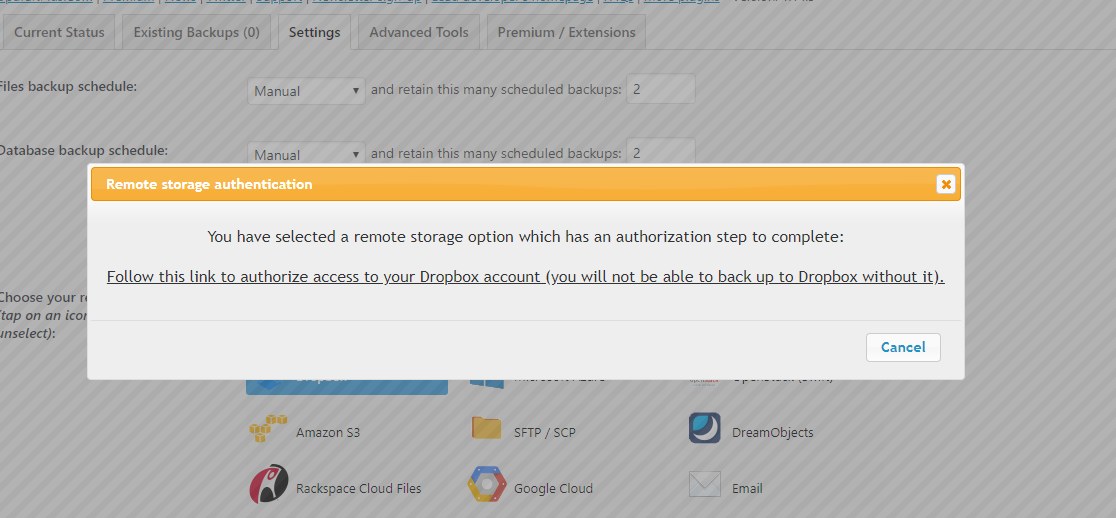Click the files retained backups number field
Image resolution: width=1116 pixels, height=518 pixels.
click(x=660, y=89)
